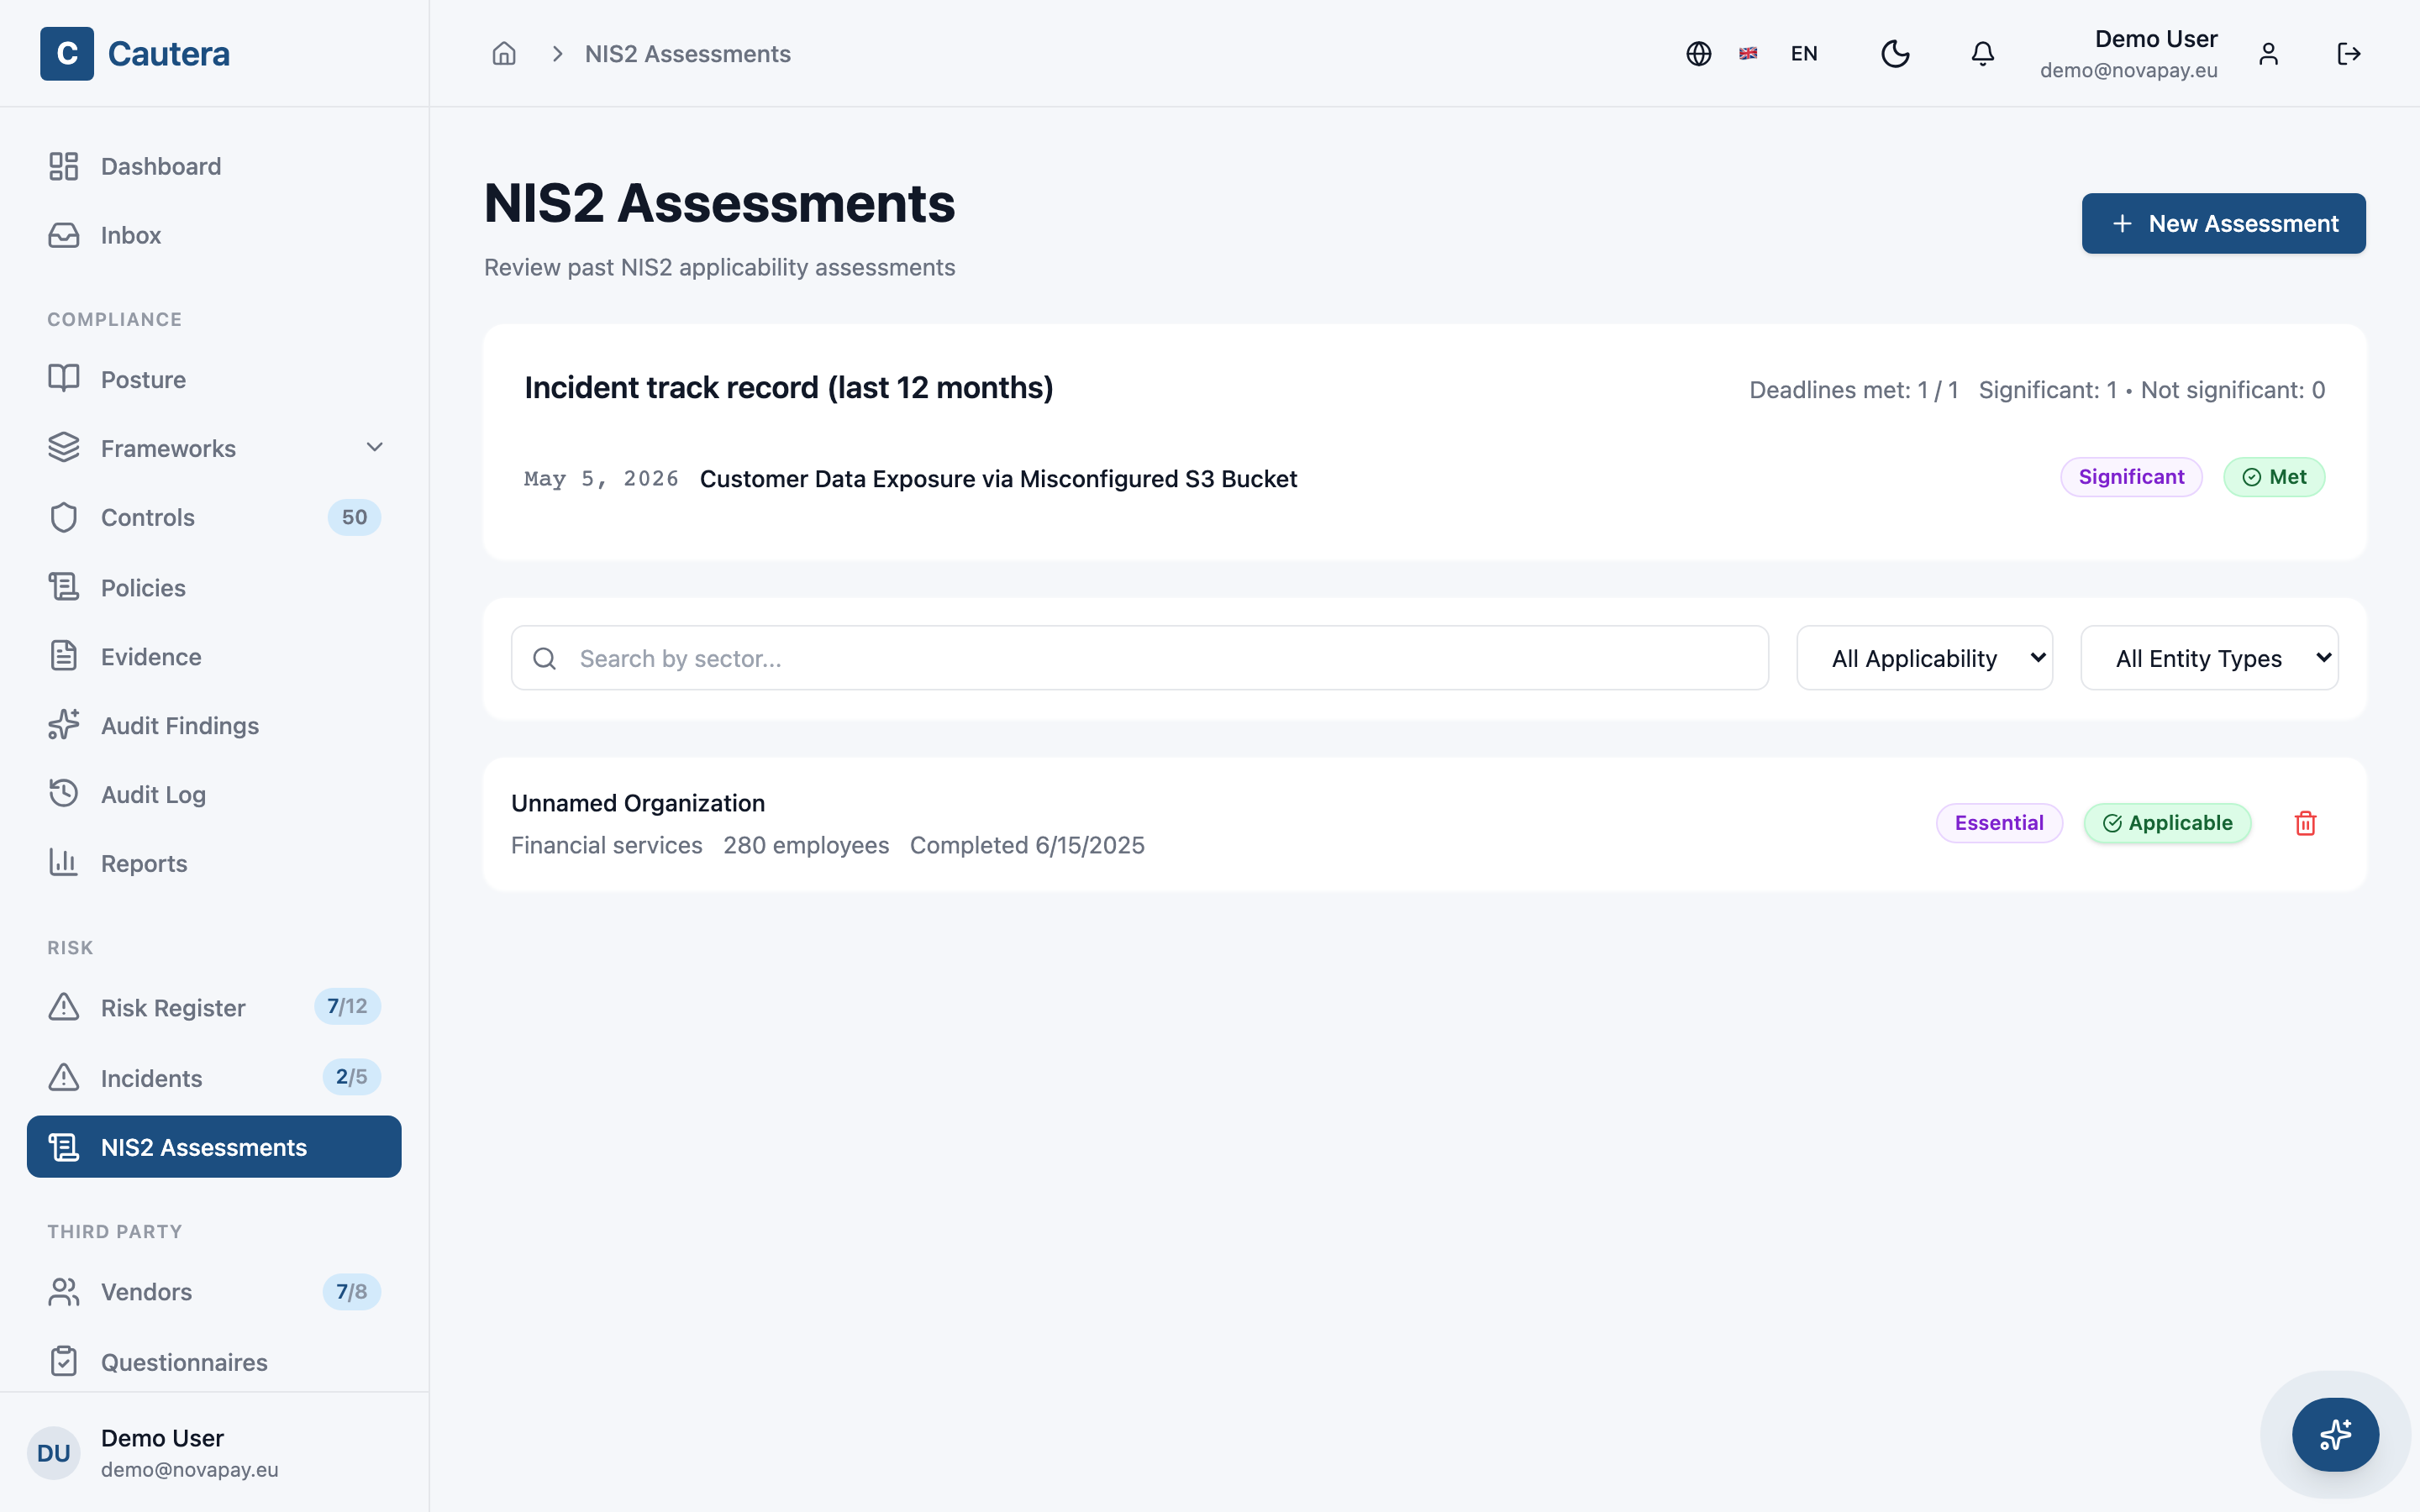Click Incident track record heading
2420x1512 pixels.
(x=788, y=387)
